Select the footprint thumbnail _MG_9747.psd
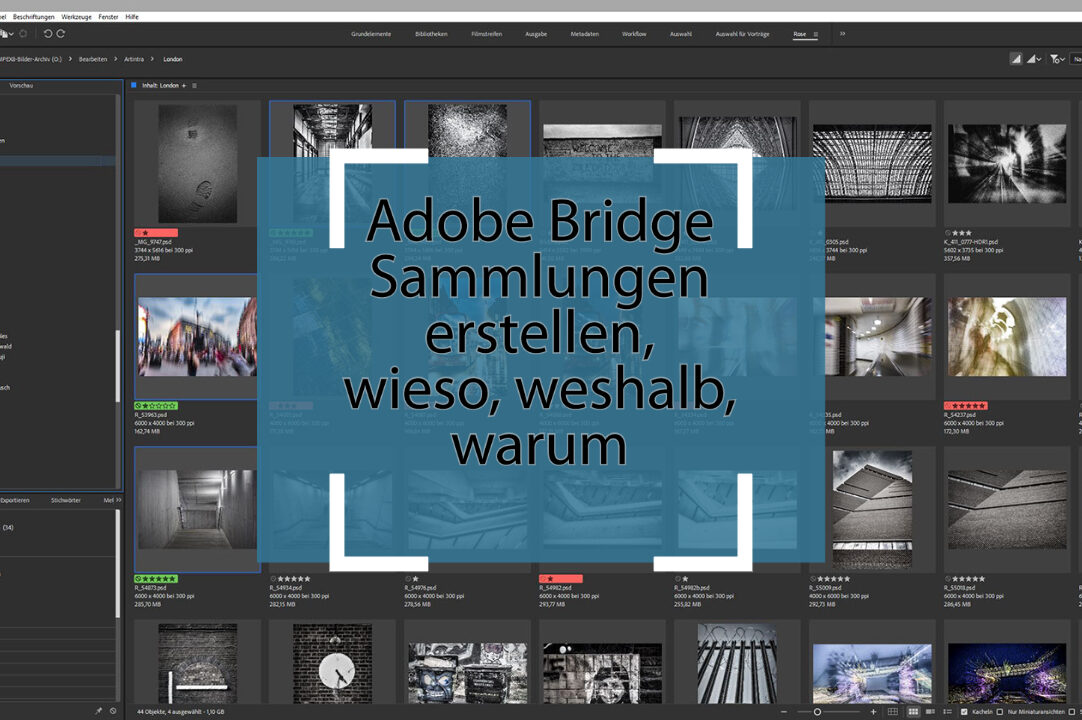 (x=197, y=164)
